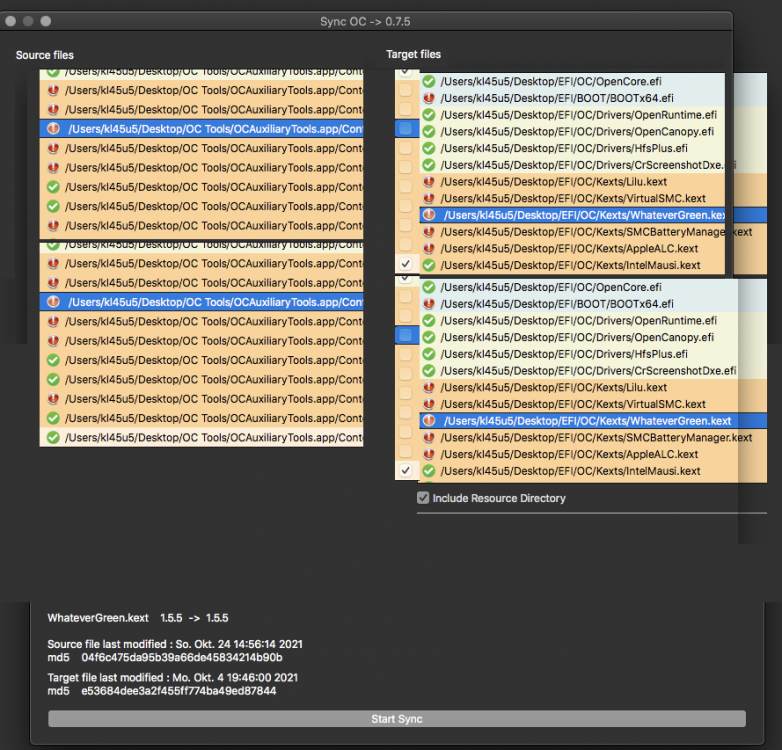Click the Sync OC -> 0.7.5 window title
The width and height of the screenshot is (782, 750).
[365, 21]
